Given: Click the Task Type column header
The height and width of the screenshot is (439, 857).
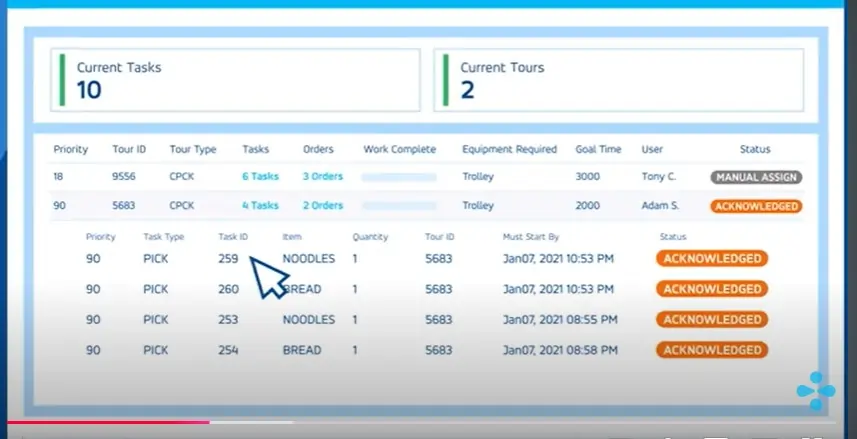Looking at the screenshot, I should click(163, 237).
